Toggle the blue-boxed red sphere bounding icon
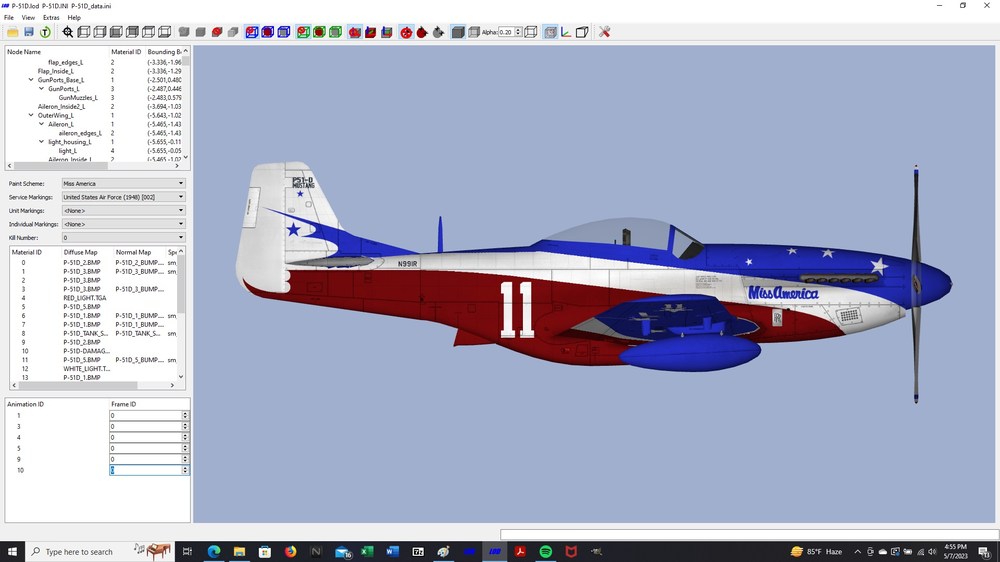Screen dimensions: 1000x562 click(x=252, y=32)
